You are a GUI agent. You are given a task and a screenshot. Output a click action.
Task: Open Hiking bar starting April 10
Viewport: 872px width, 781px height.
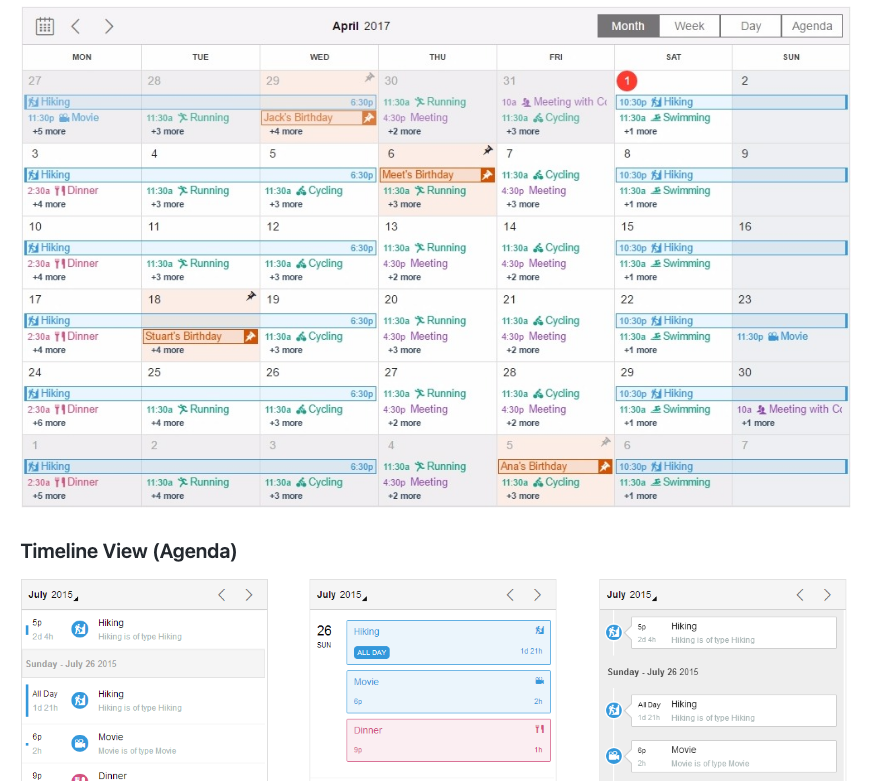pos(200,248)
